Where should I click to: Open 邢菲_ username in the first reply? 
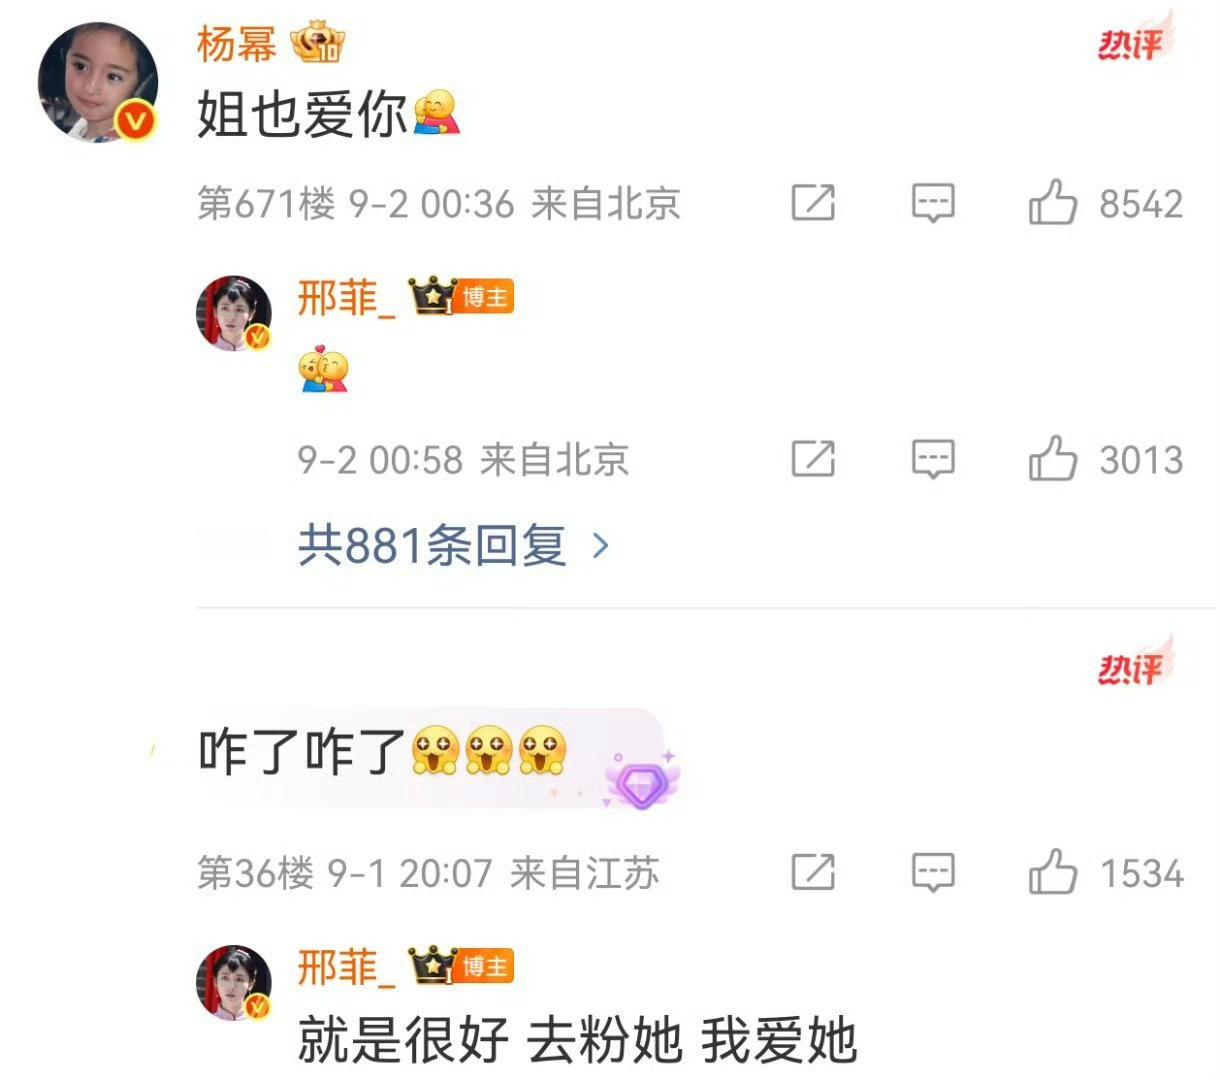(346, 298)
